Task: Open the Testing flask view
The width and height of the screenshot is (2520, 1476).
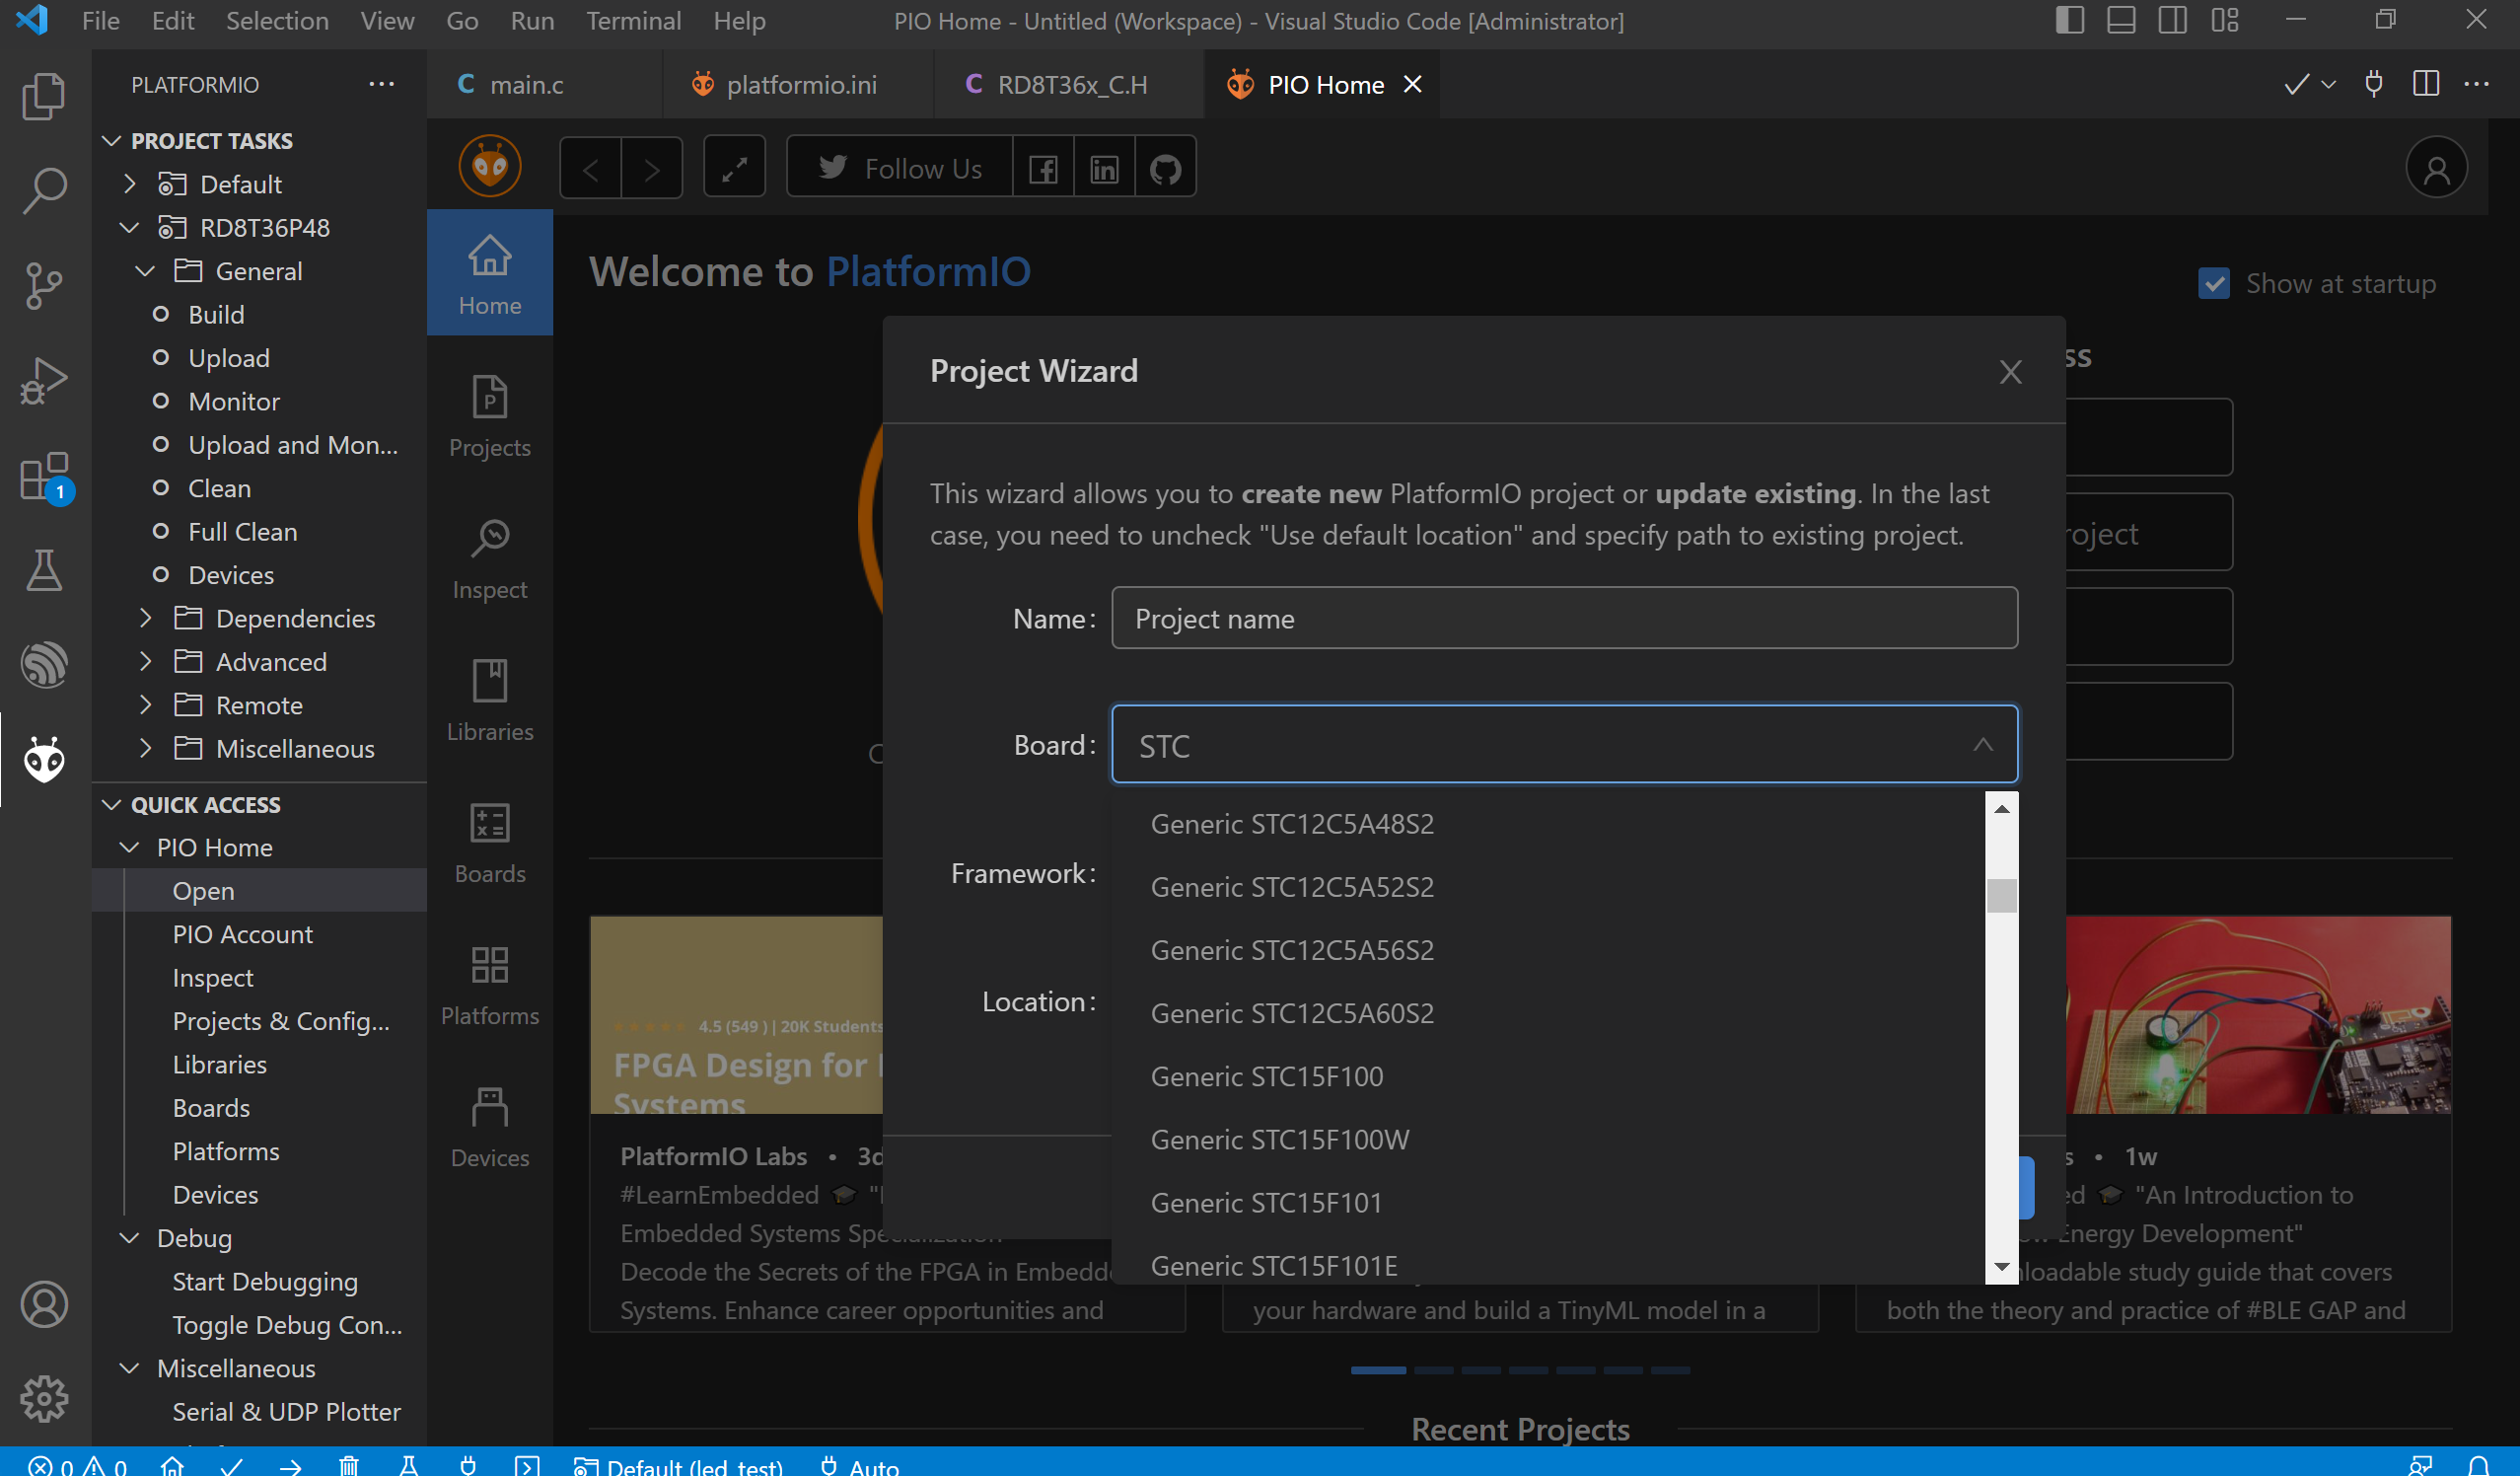Action: tap(44, 570)
